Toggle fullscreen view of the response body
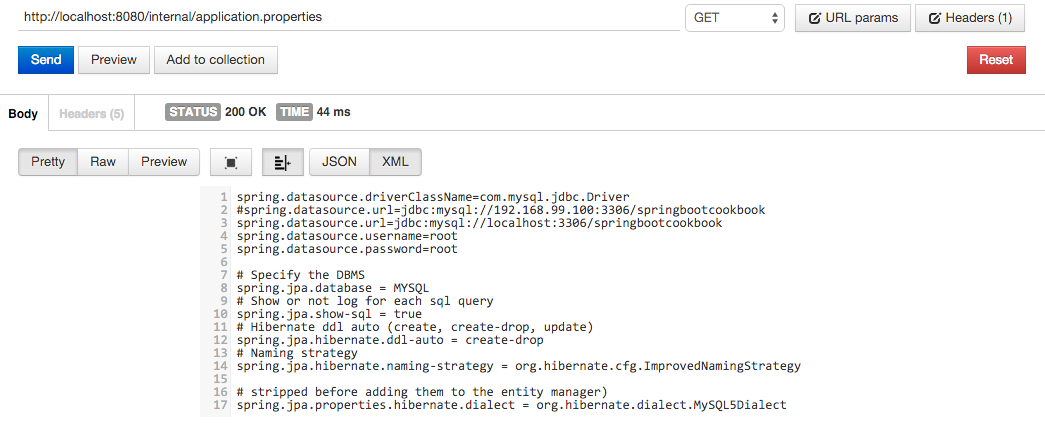Screen dimensions: 1045x424 click(231, 162)
